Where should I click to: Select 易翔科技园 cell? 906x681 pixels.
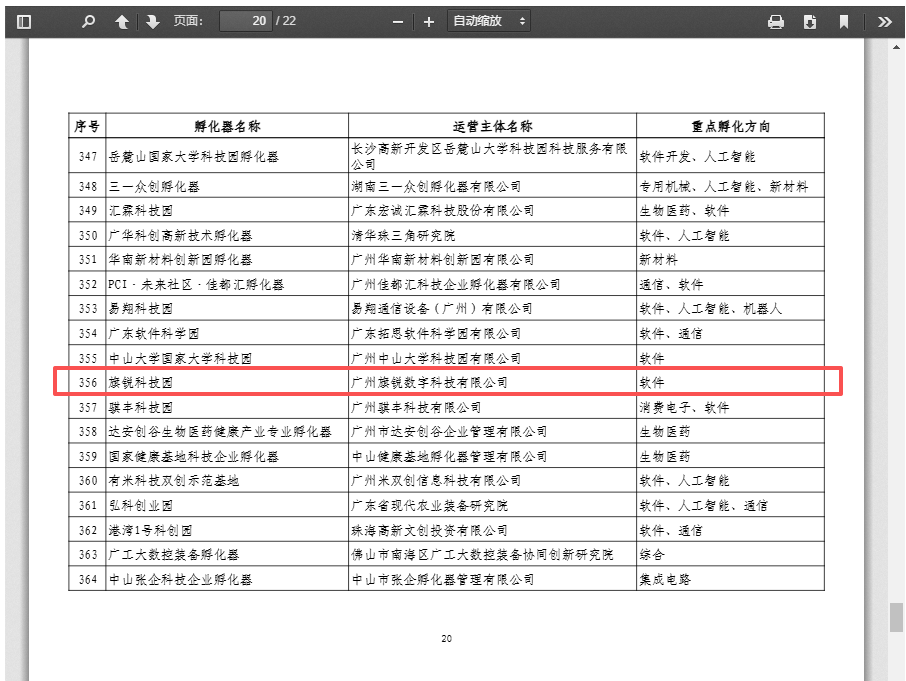coord(227,308)
